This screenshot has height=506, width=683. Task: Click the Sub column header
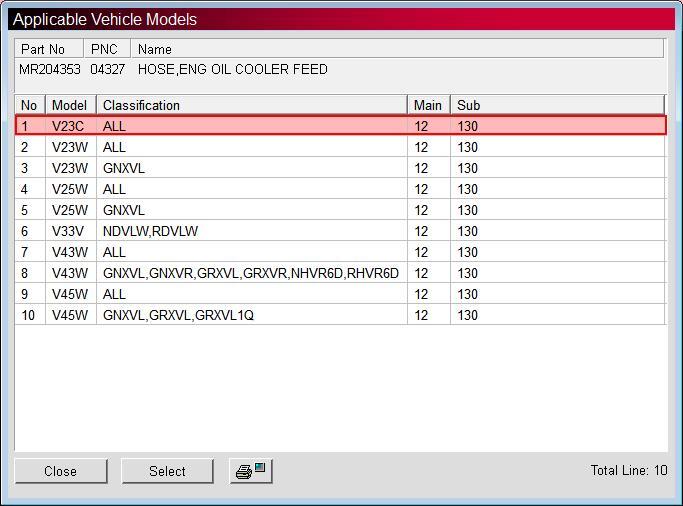pyautogui.click(x=558, y=105)
